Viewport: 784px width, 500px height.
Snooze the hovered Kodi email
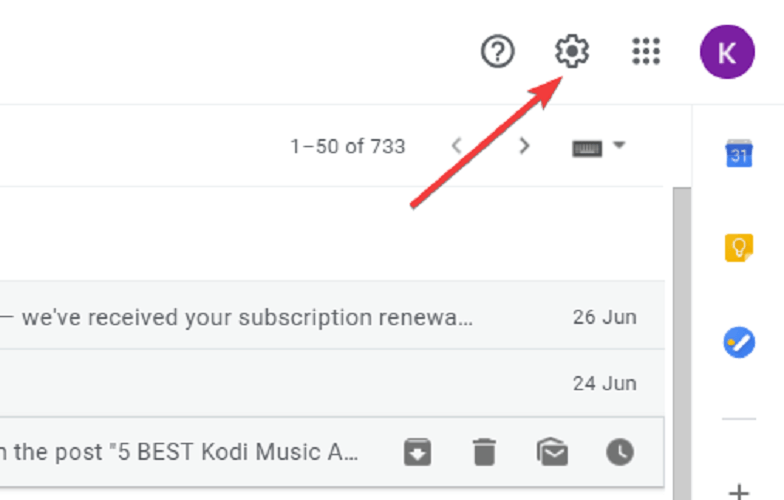(x=620, y=453)
